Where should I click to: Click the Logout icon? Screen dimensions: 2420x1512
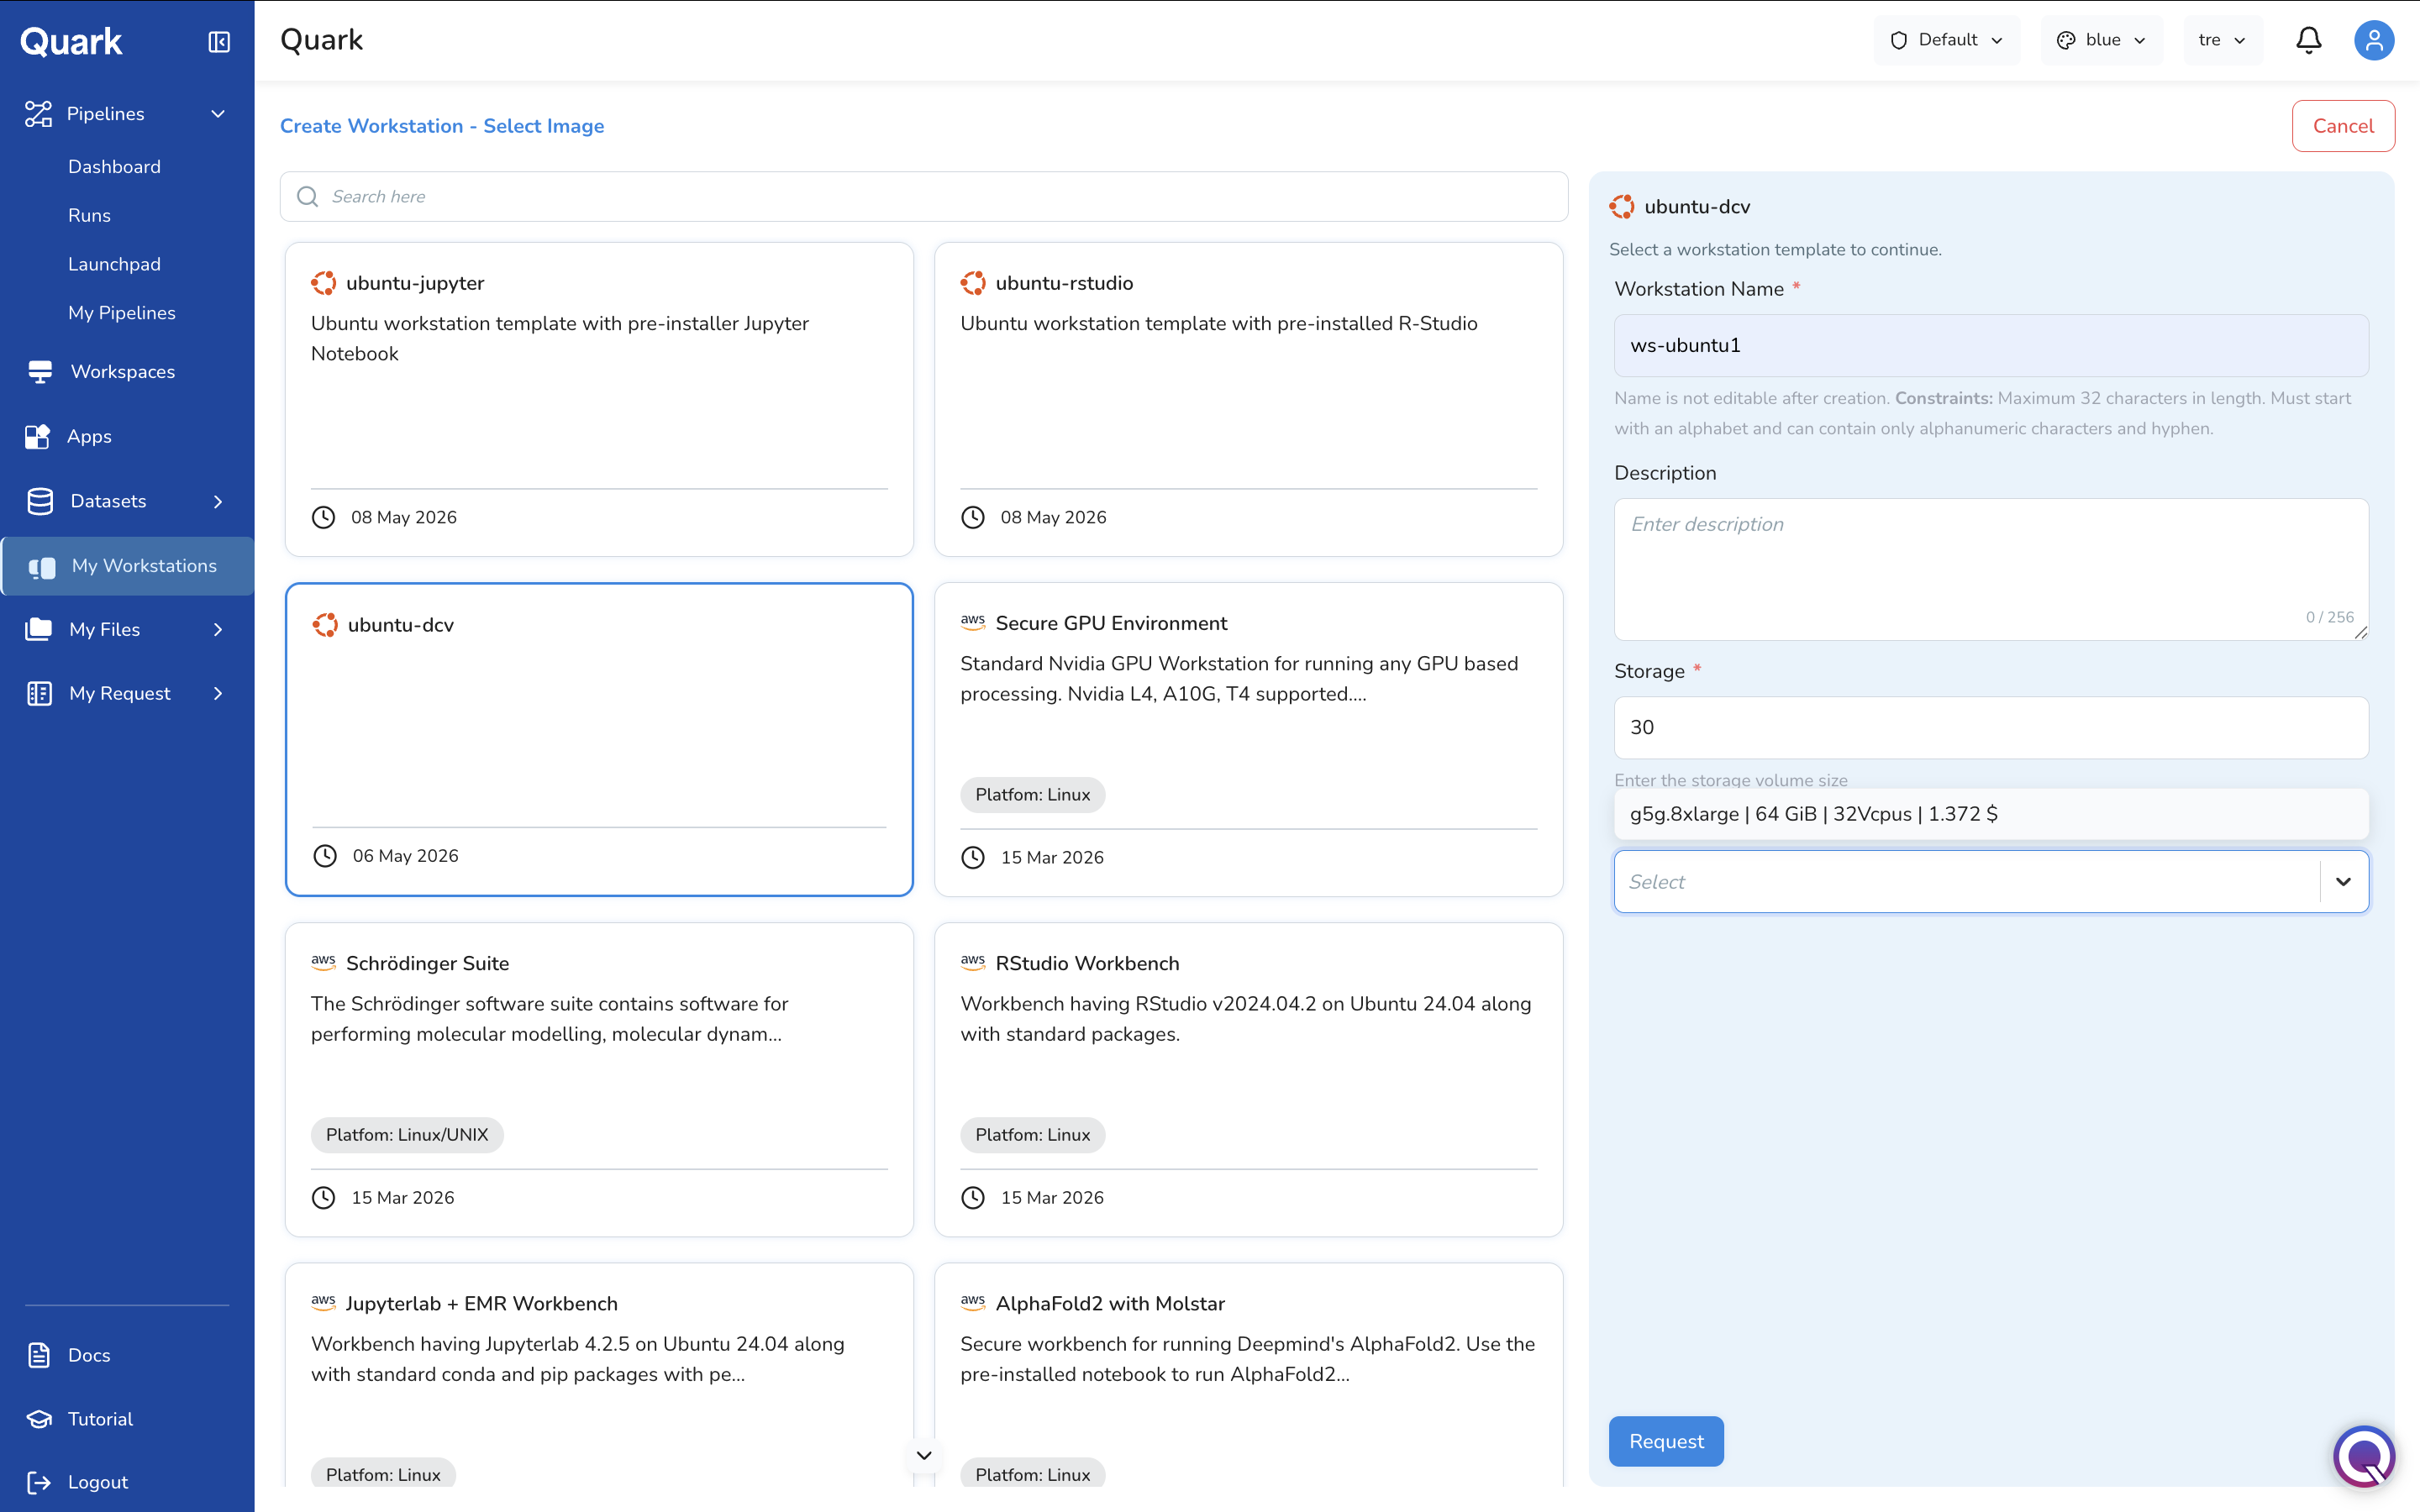[39, 1482]
